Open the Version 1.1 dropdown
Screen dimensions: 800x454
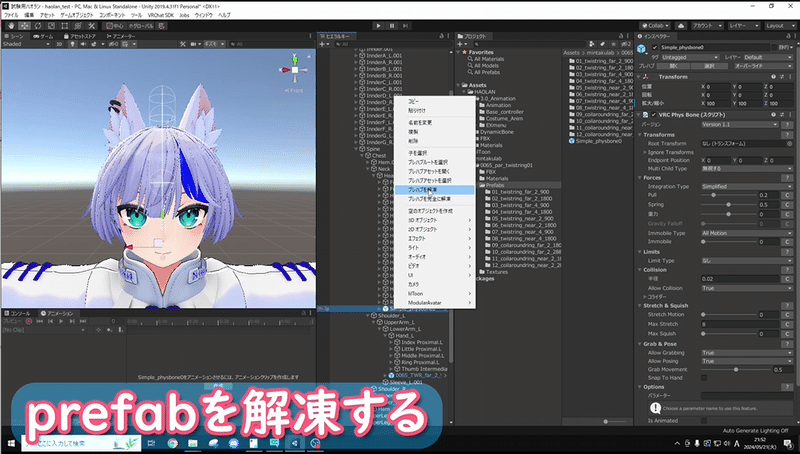tap(740, 124)
